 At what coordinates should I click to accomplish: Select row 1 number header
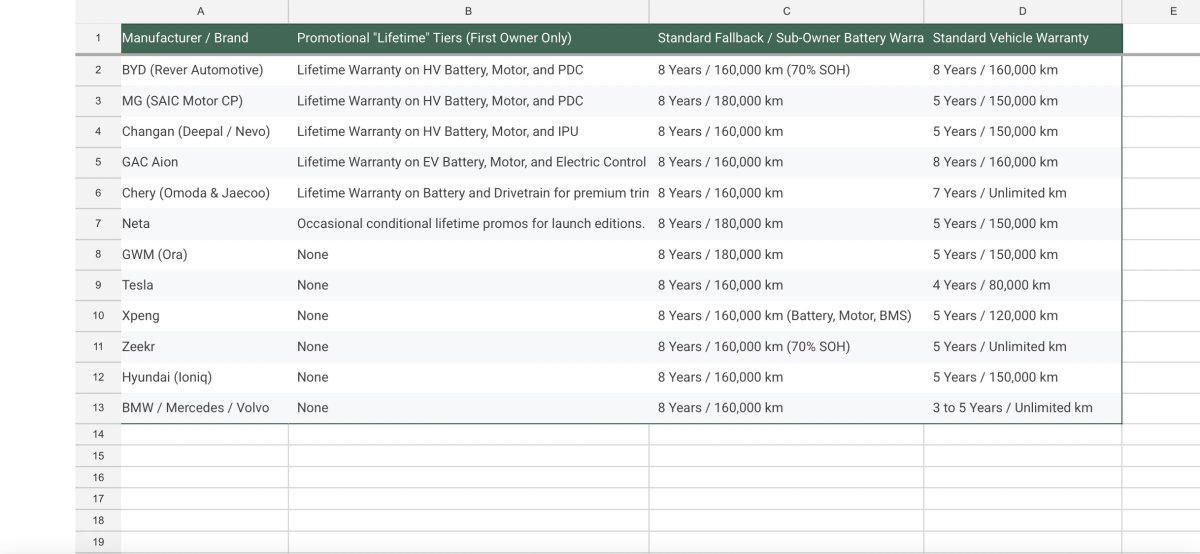click(98, 38)
